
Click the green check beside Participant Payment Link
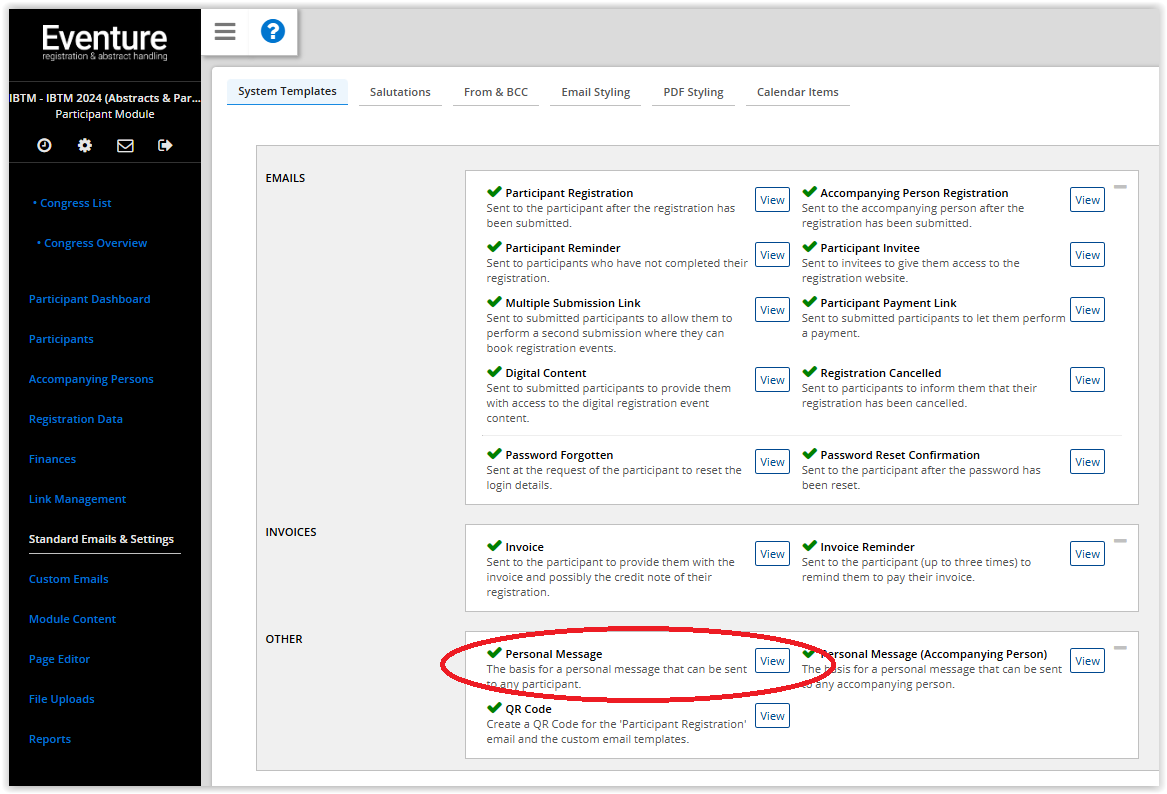click(x=810, y=302)
